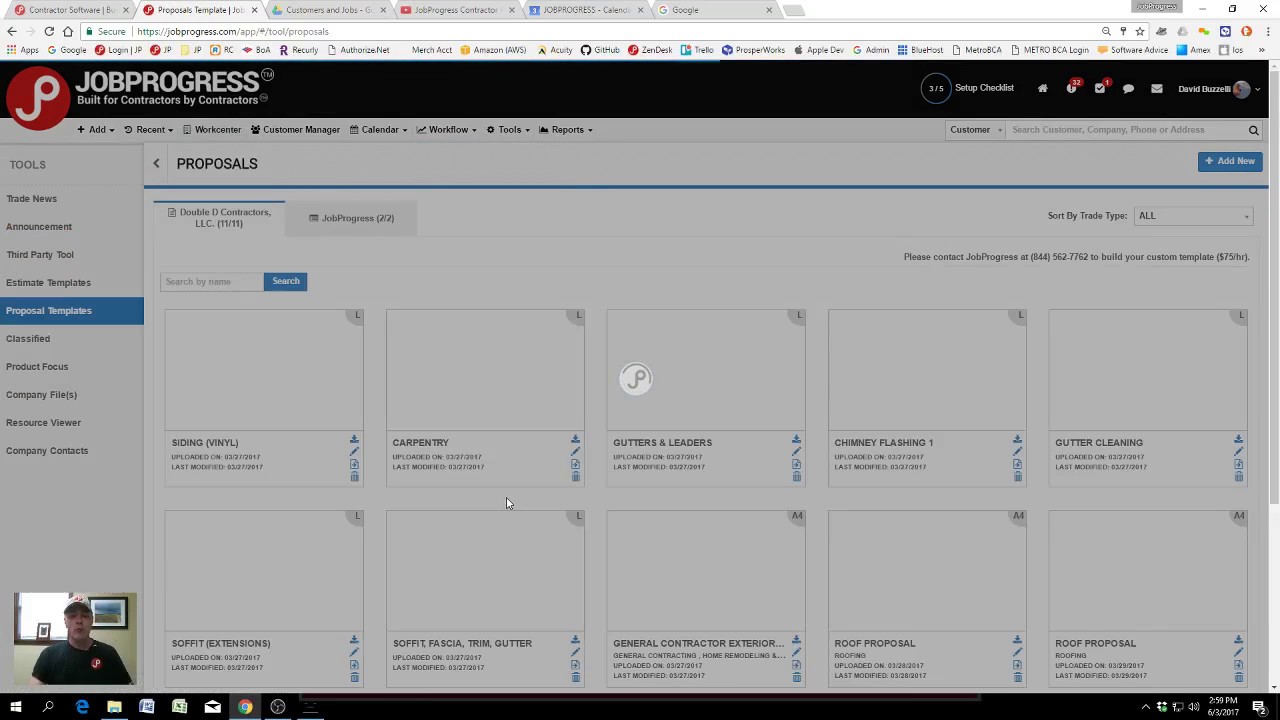The height and width of the screenshot is (720, 1280).
Task: Open the Siding (Vinyl) template thumbnail
Action: [x=264, y=370]
